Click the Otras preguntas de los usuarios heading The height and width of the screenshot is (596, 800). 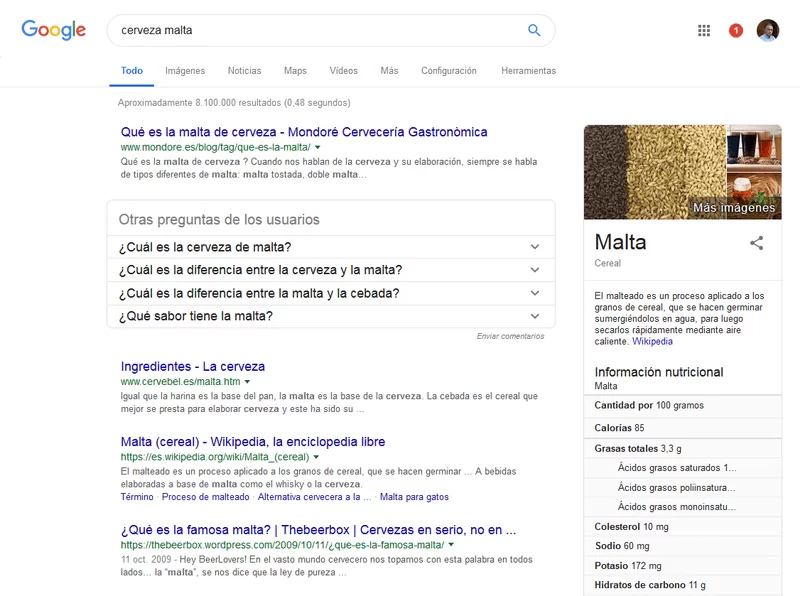219,219
